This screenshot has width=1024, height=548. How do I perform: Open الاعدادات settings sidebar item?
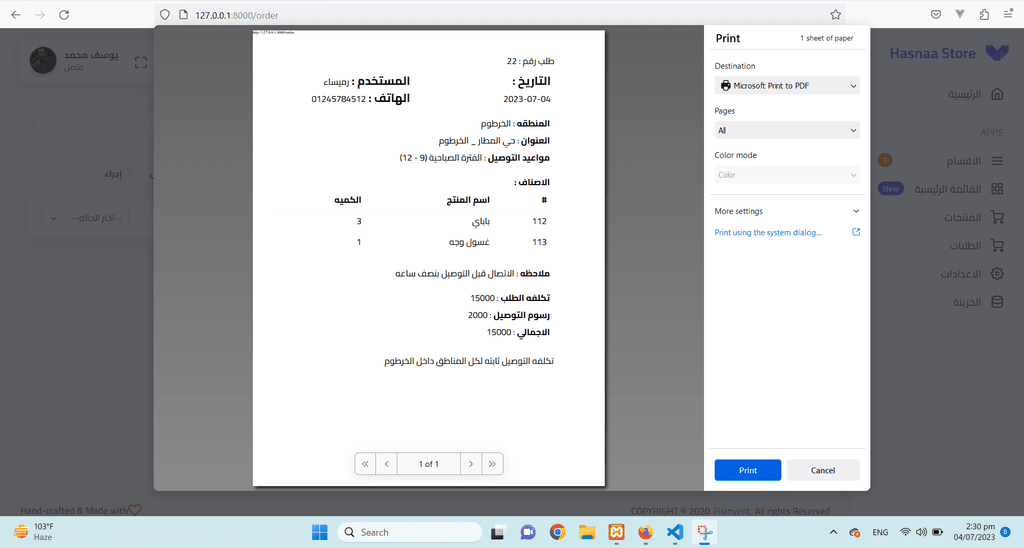click(x=972, y=274)
